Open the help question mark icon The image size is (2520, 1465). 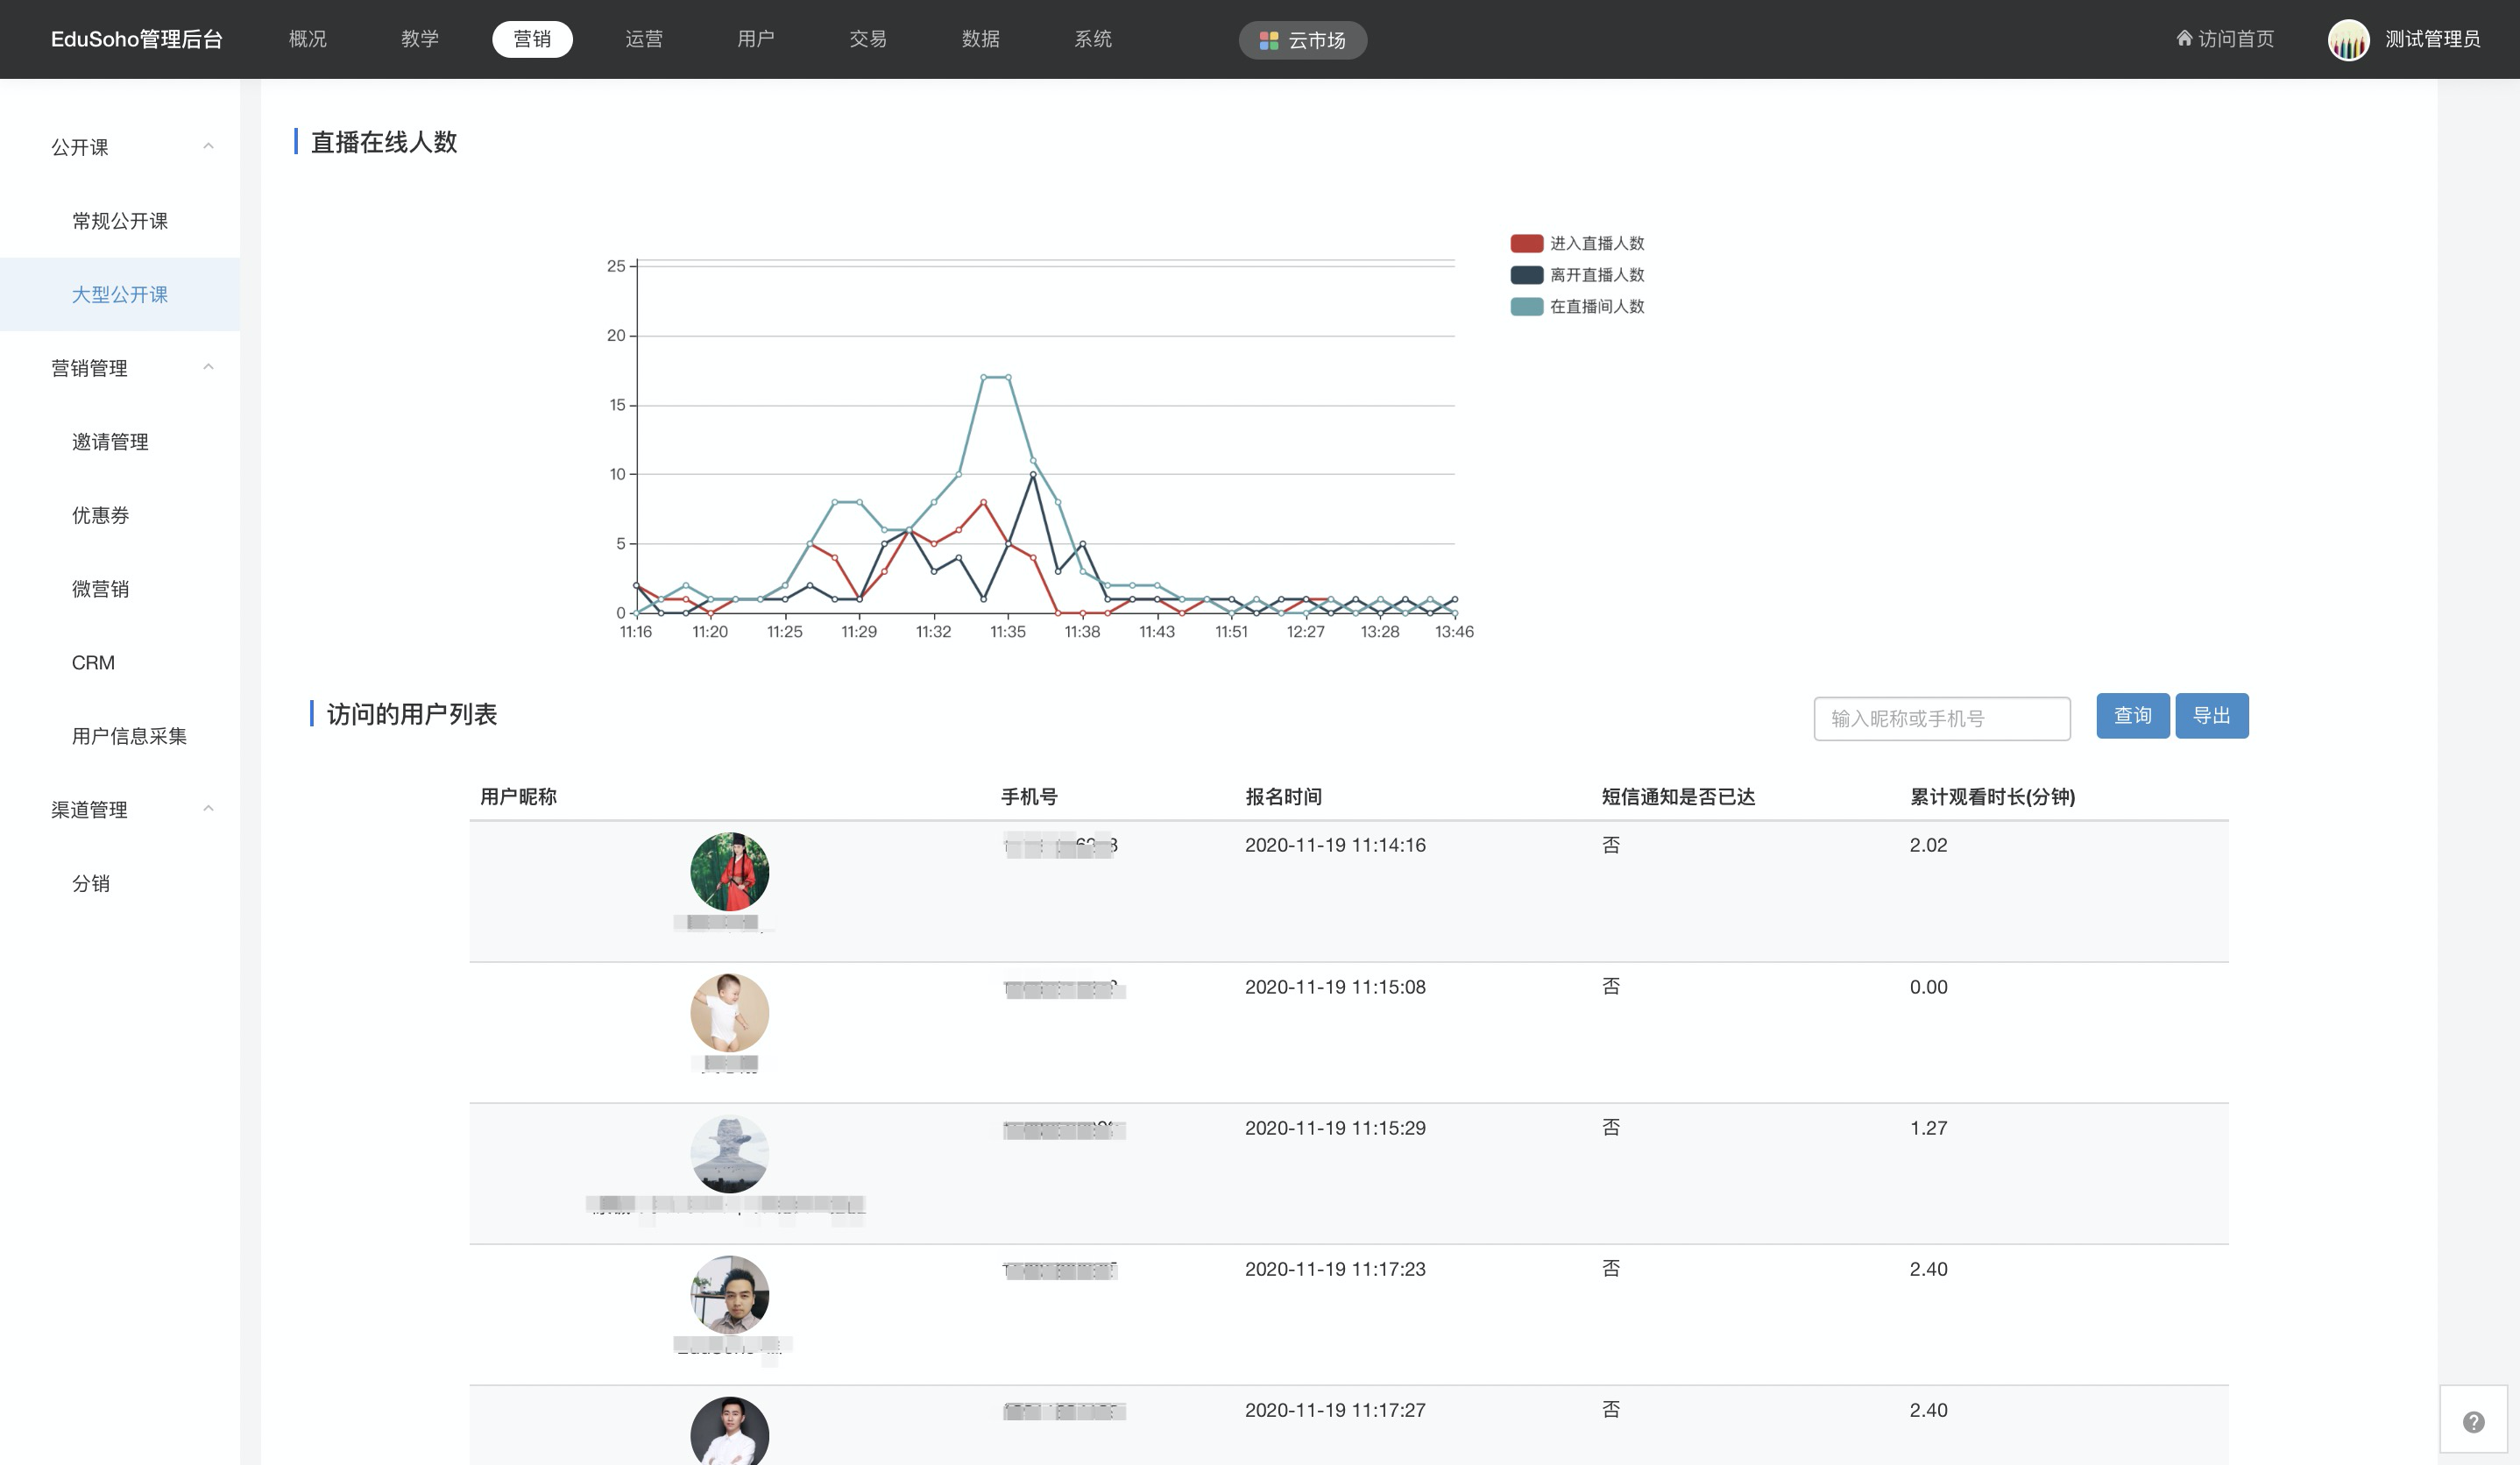tap(2473, 1421)
